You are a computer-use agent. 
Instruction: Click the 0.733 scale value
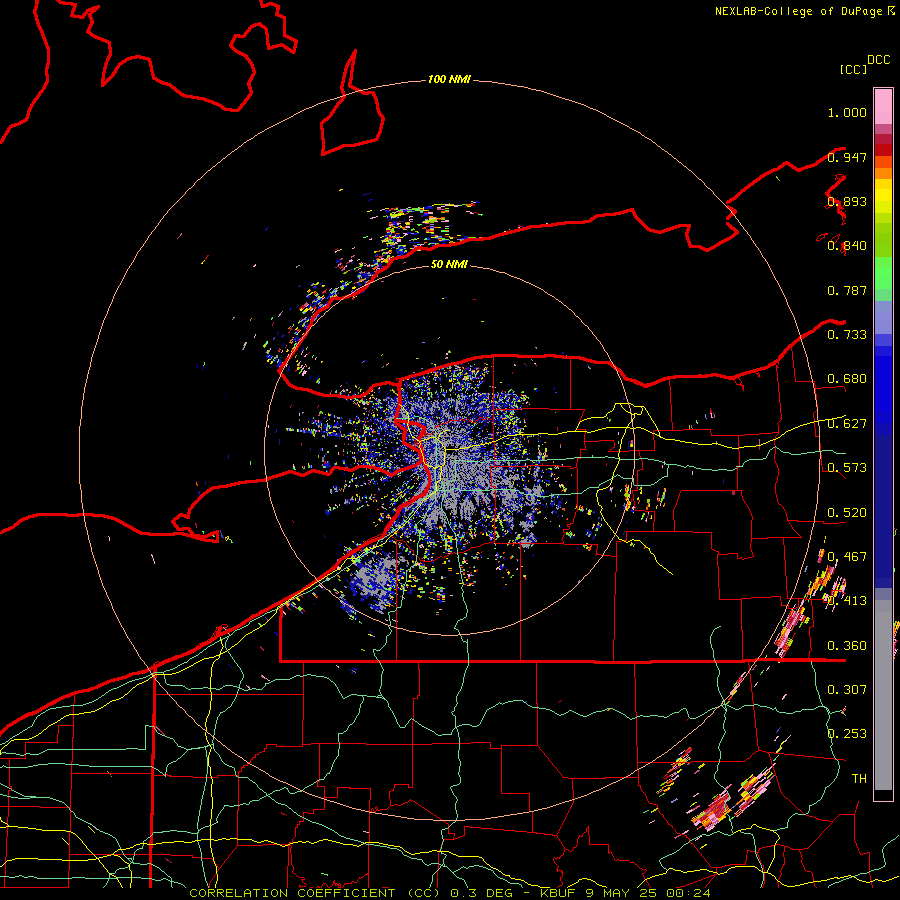click(847, 335)
